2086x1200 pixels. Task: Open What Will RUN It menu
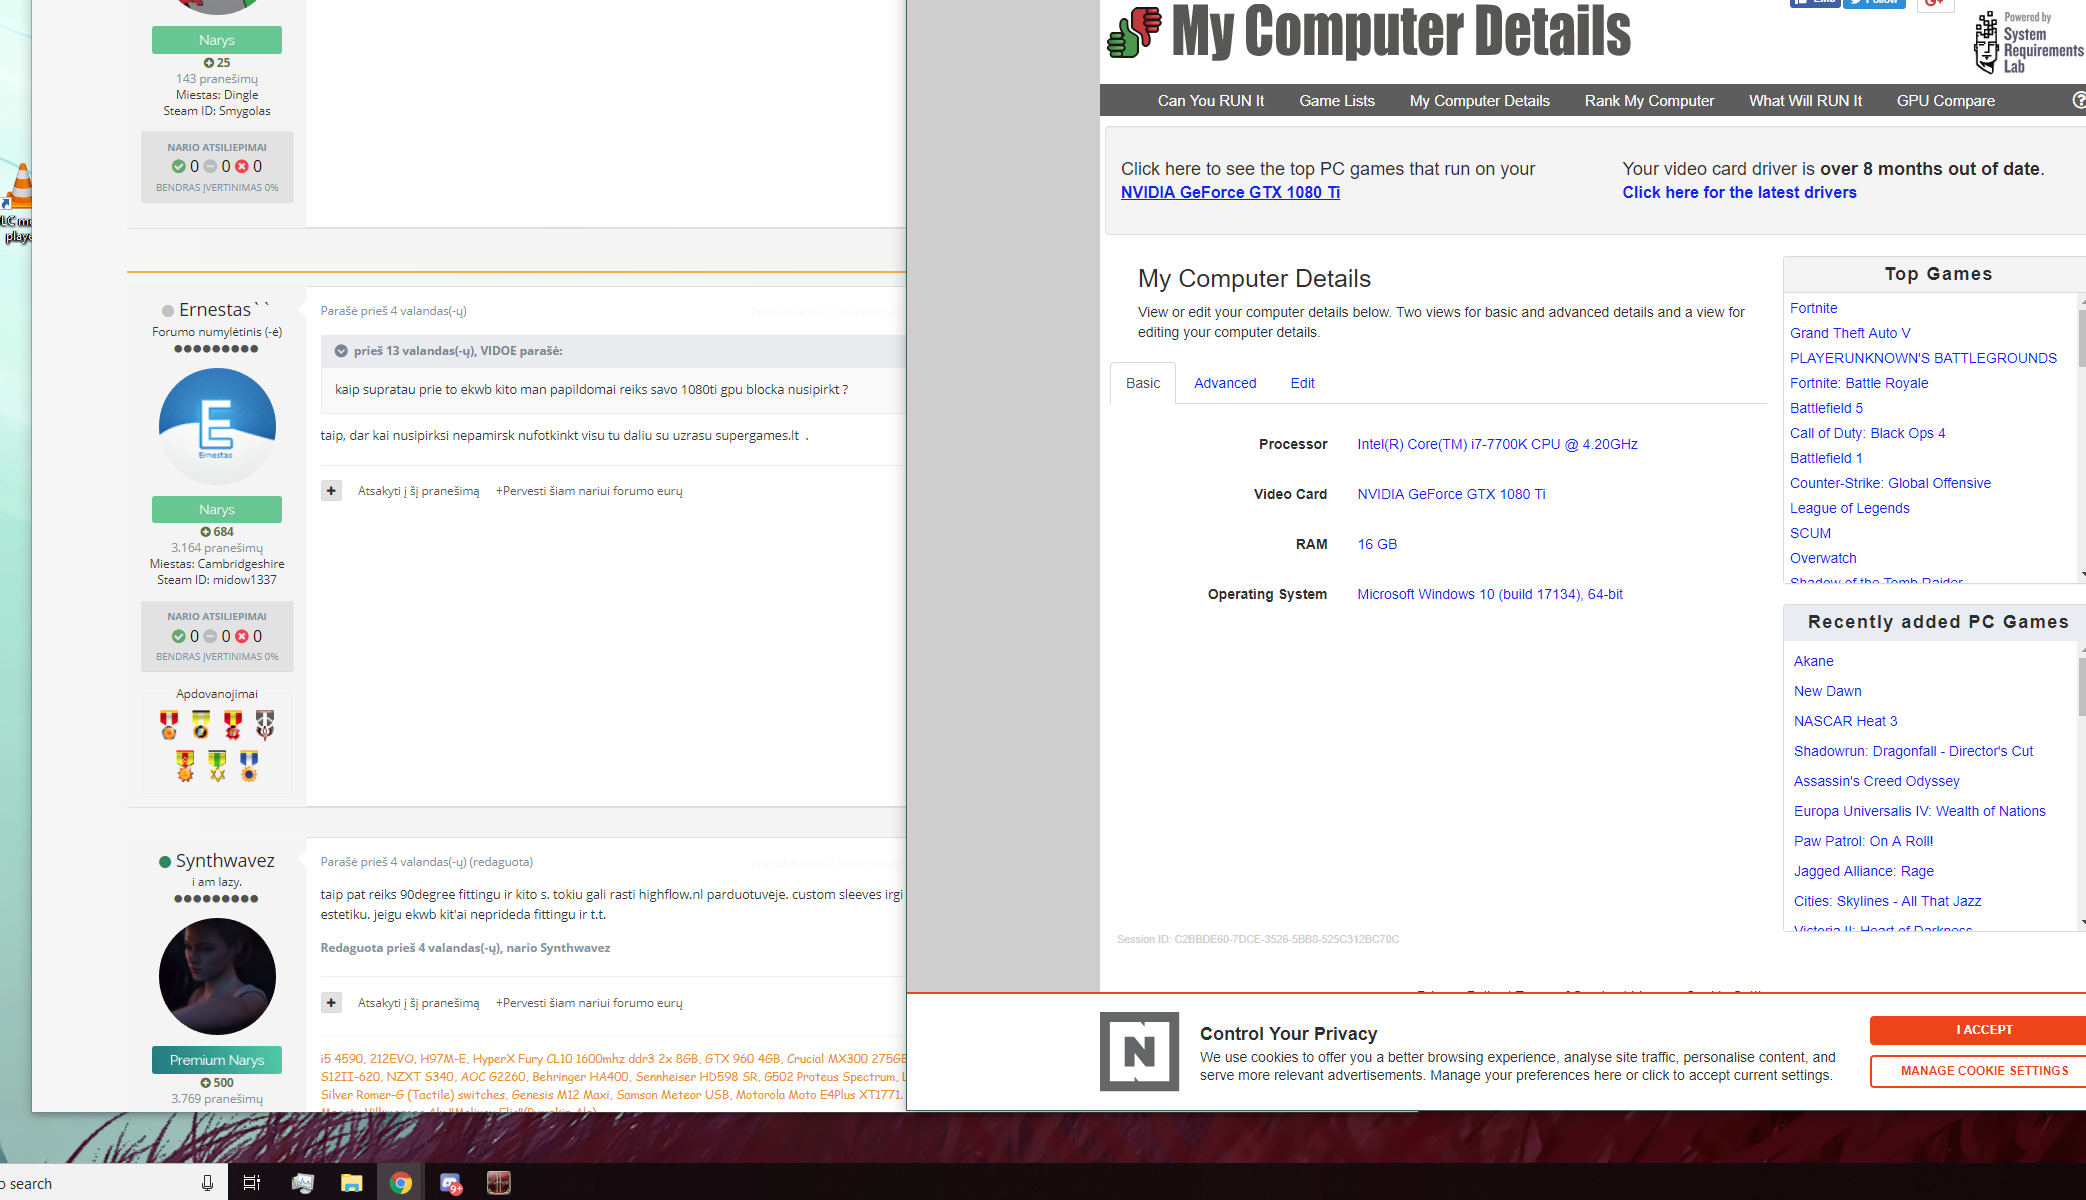point(1804,100)
